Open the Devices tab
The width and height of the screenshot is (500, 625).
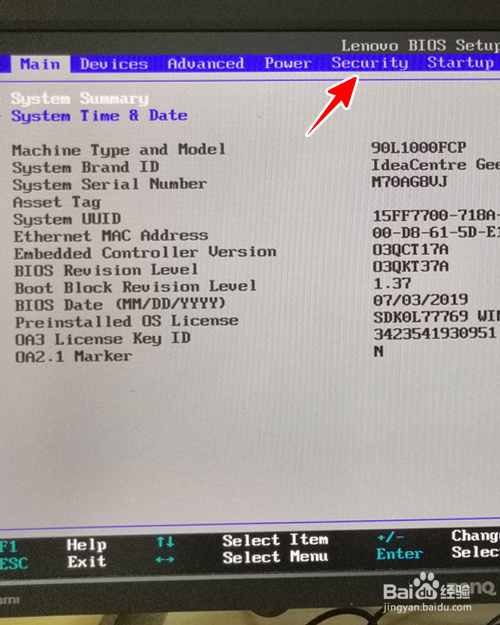114,64
